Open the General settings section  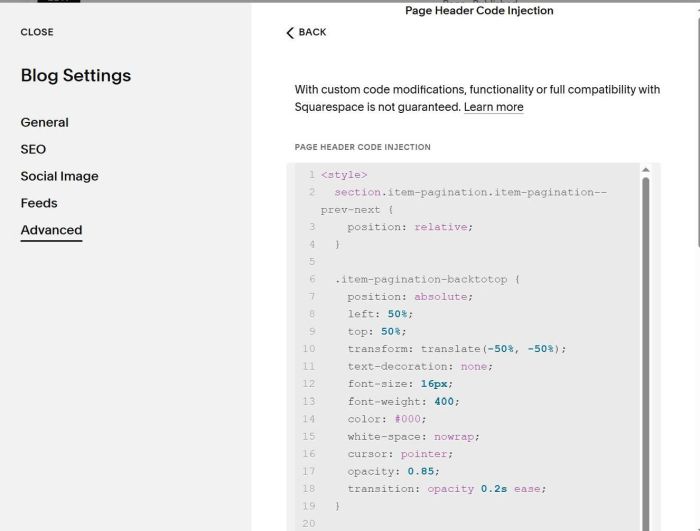(x=45, y=122)
